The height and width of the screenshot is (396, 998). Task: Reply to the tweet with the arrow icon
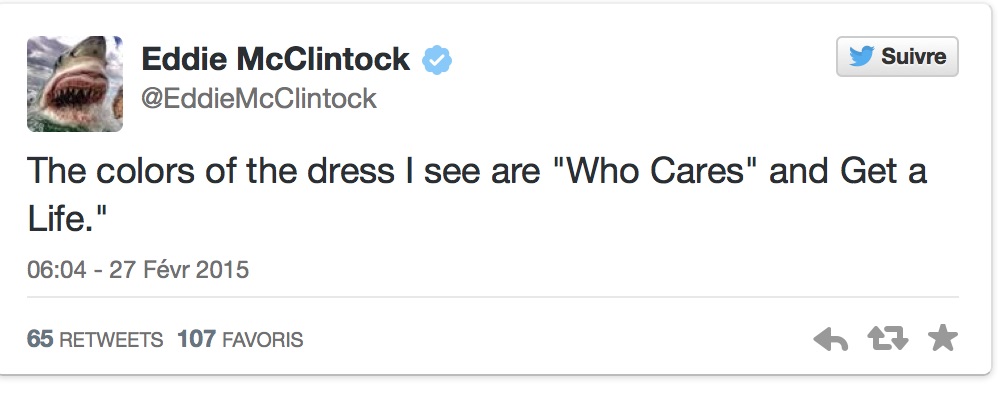coord(831,339)
